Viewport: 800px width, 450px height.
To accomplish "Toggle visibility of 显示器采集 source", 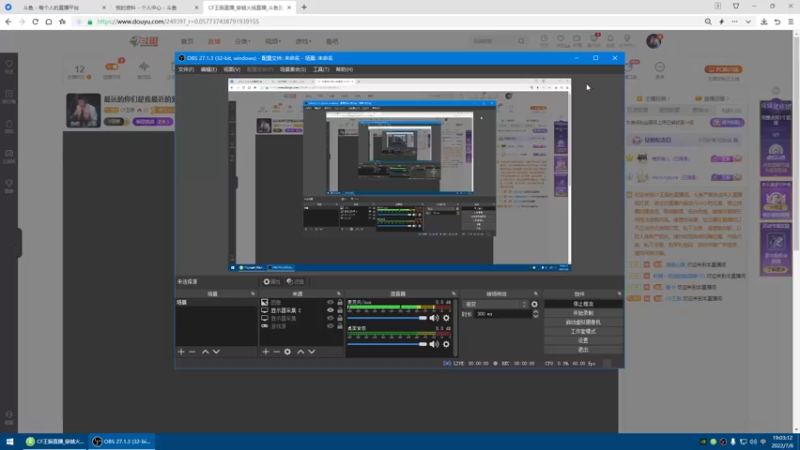I will [x=330, y=318].
